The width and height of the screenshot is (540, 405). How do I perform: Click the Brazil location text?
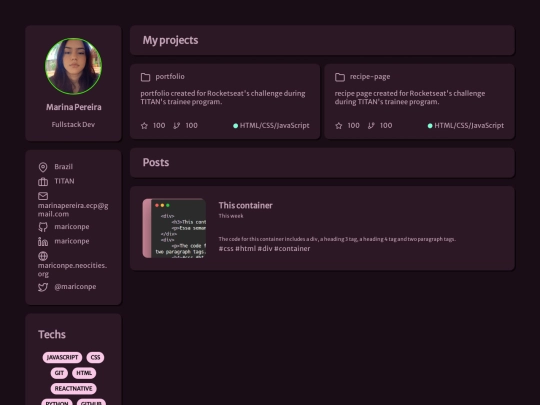tap(63, 167)
